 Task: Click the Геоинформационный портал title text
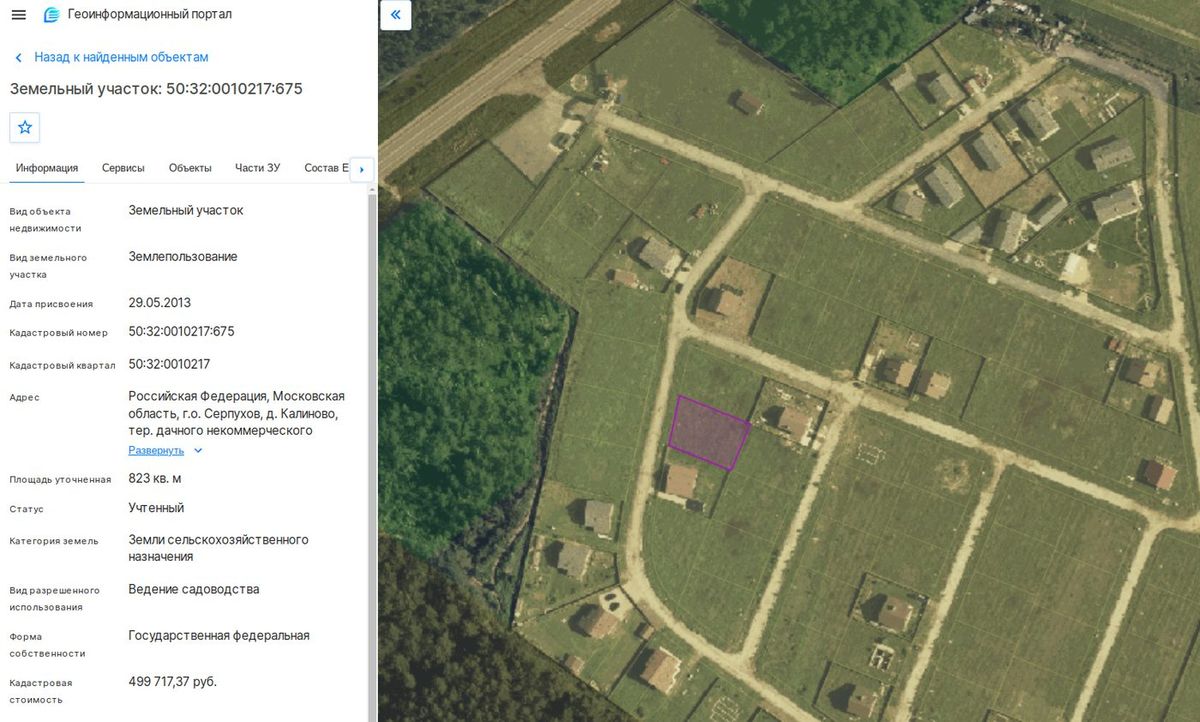click(x=150, y=15)
